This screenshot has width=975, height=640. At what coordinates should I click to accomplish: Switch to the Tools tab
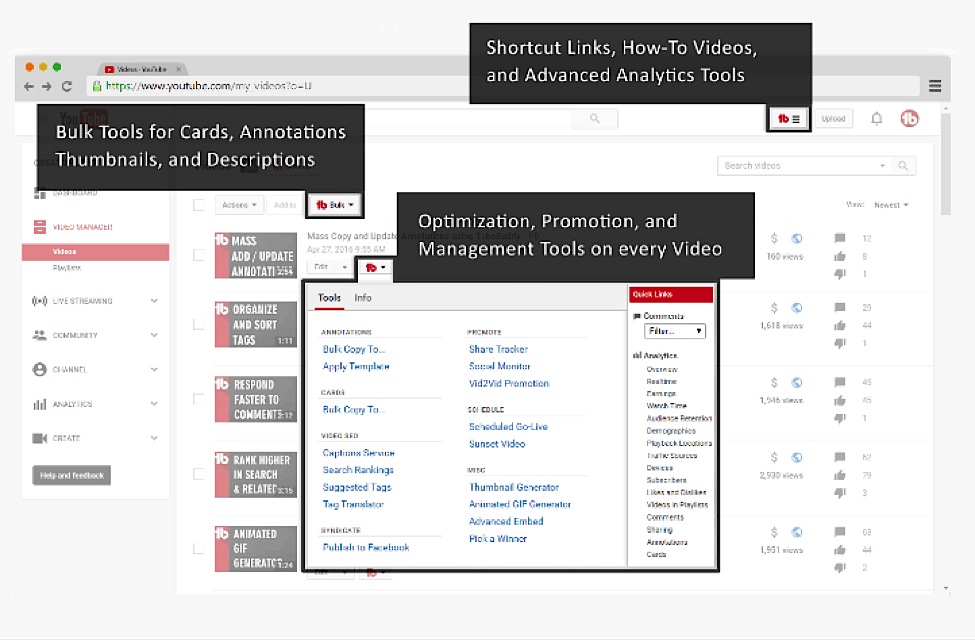329,298
